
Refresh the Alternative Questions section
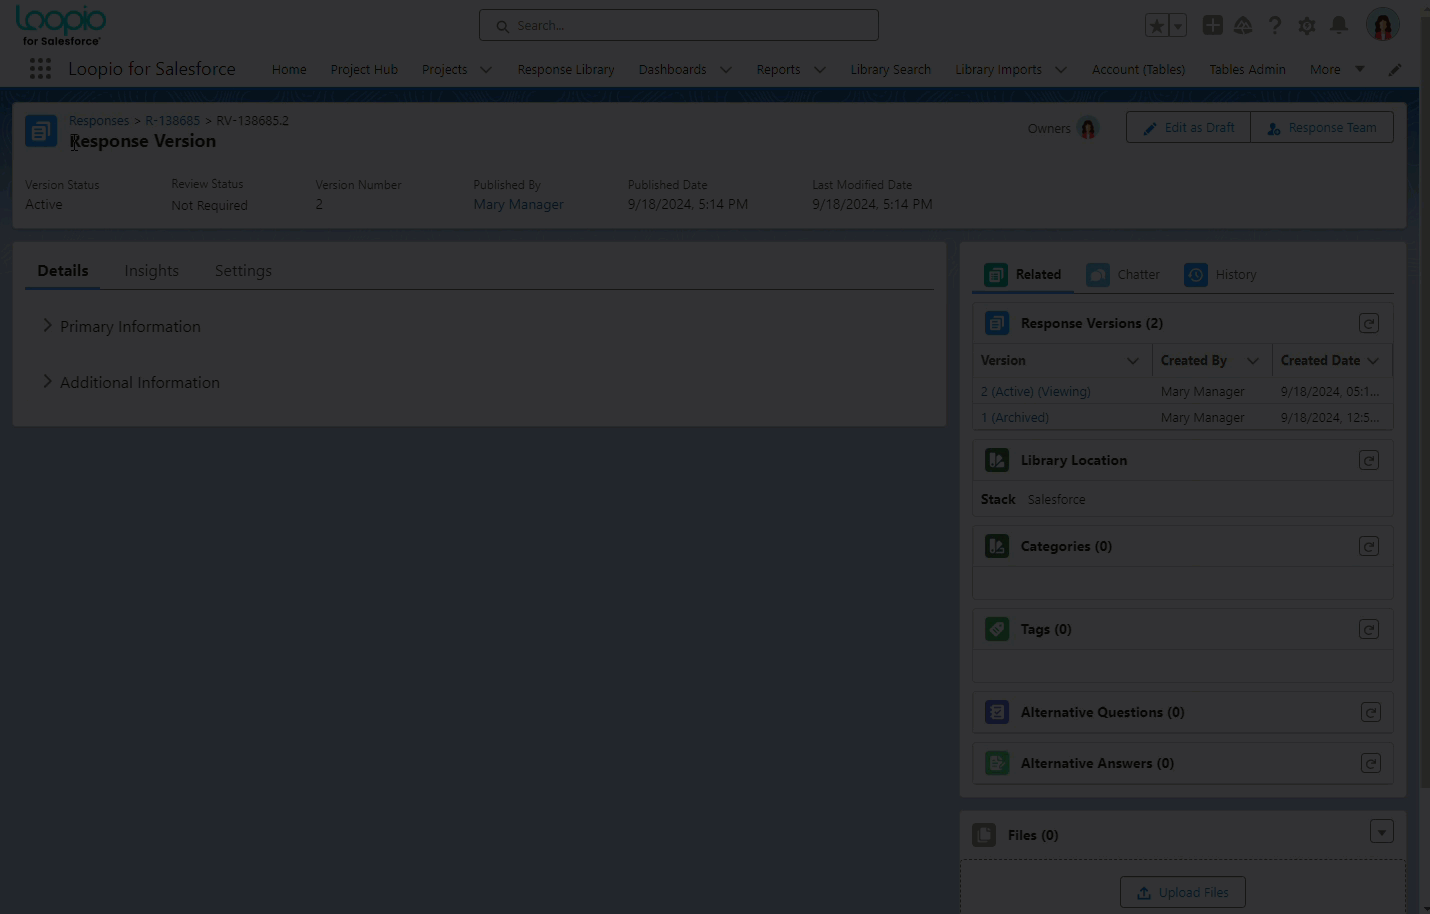(x=1371, y=712)
